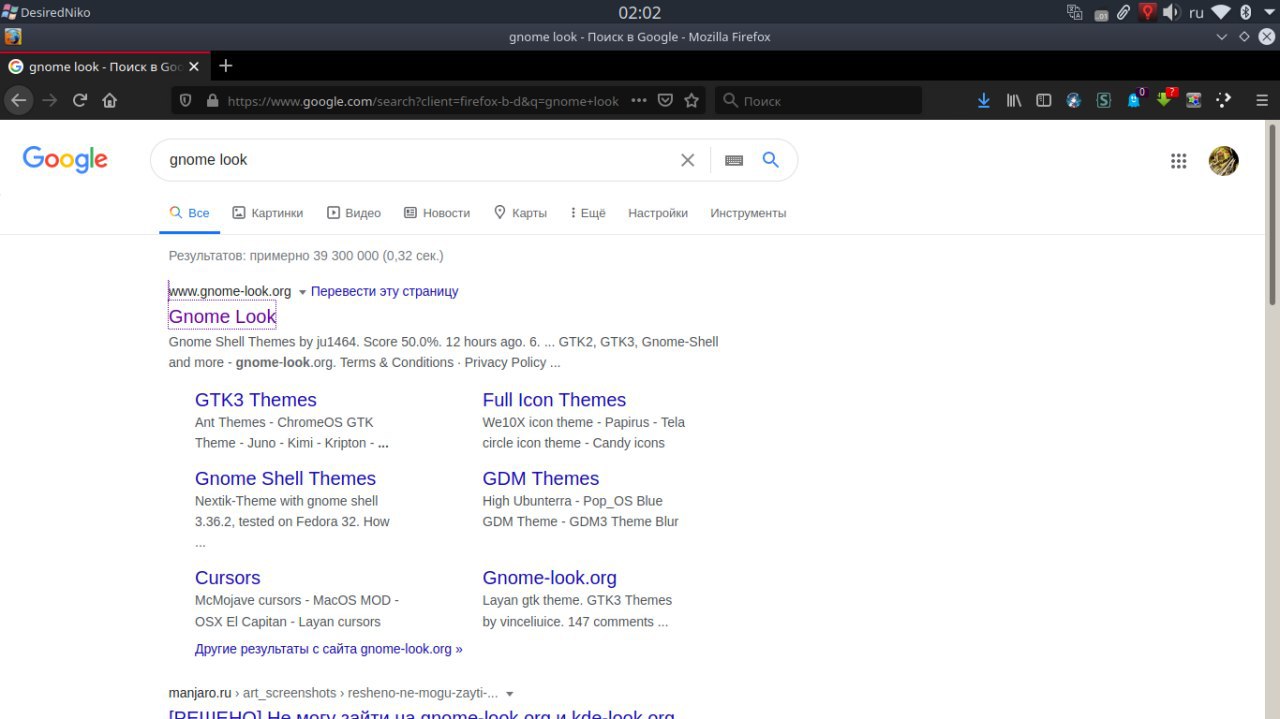Open the Firefox hamburger menu
The height and width of the screenshot is (719, 1280).
point(1262,100)
